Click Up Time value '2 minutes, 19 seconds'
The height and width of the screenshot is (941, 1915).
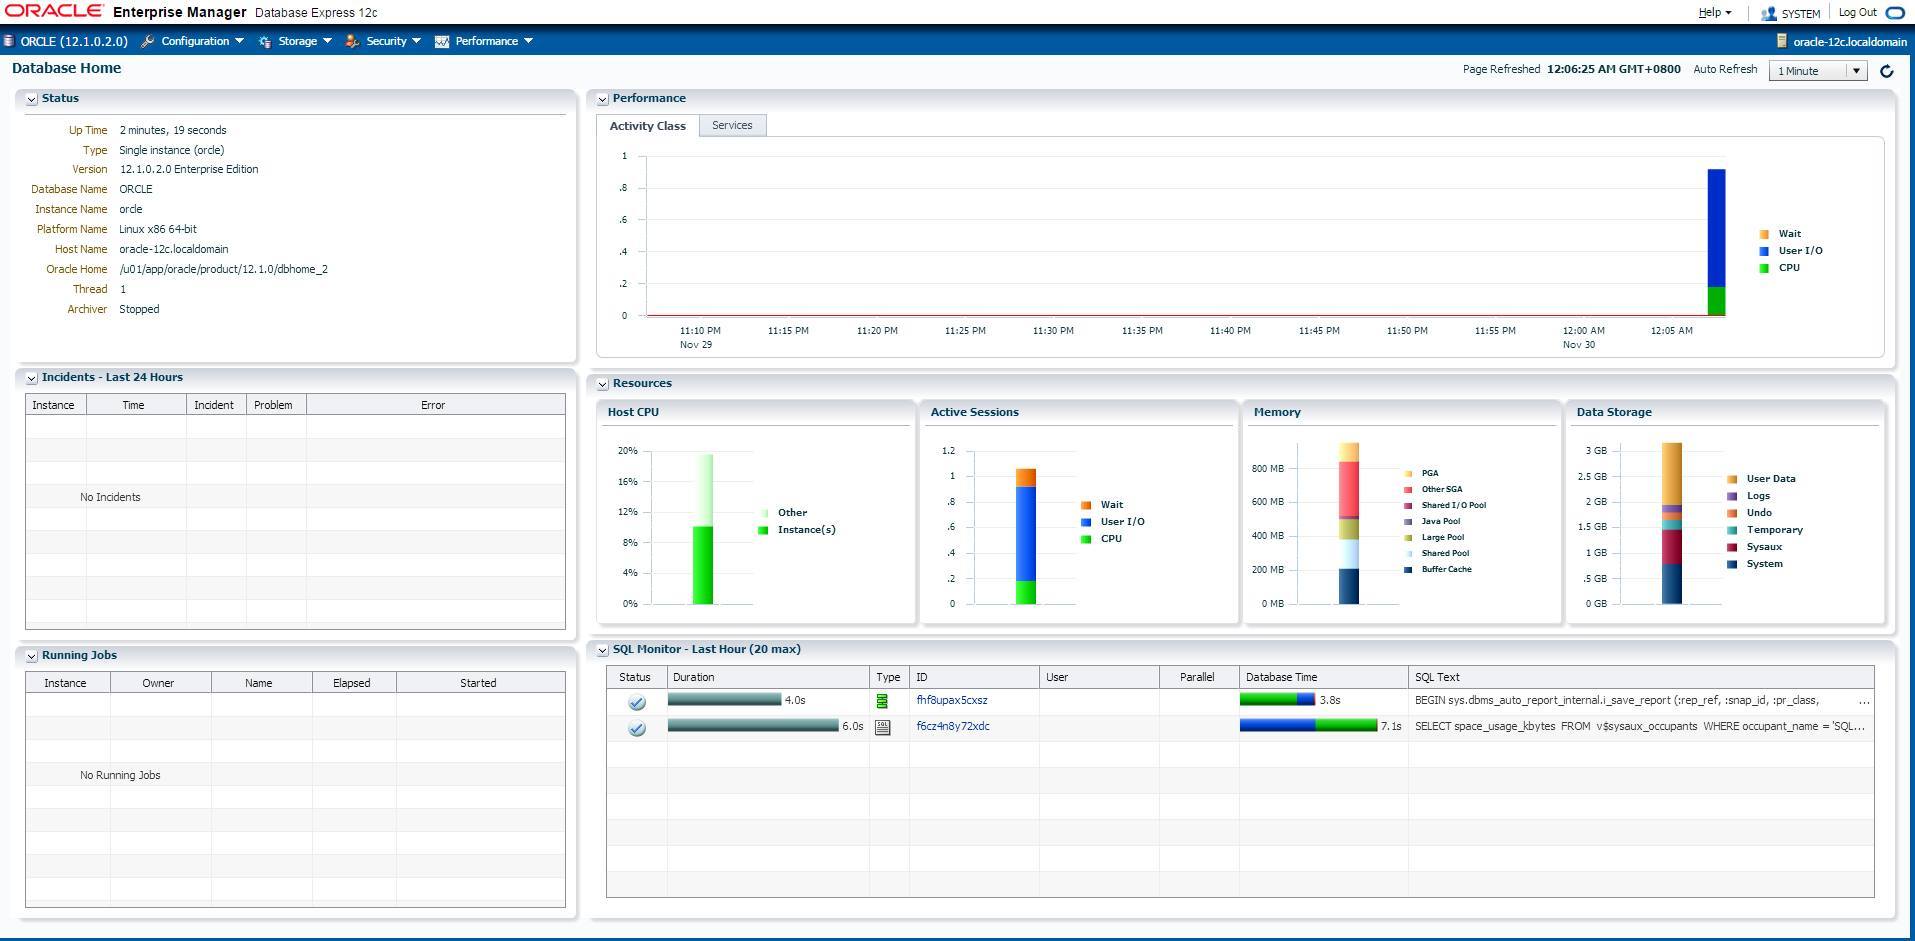tap(173, 130)
